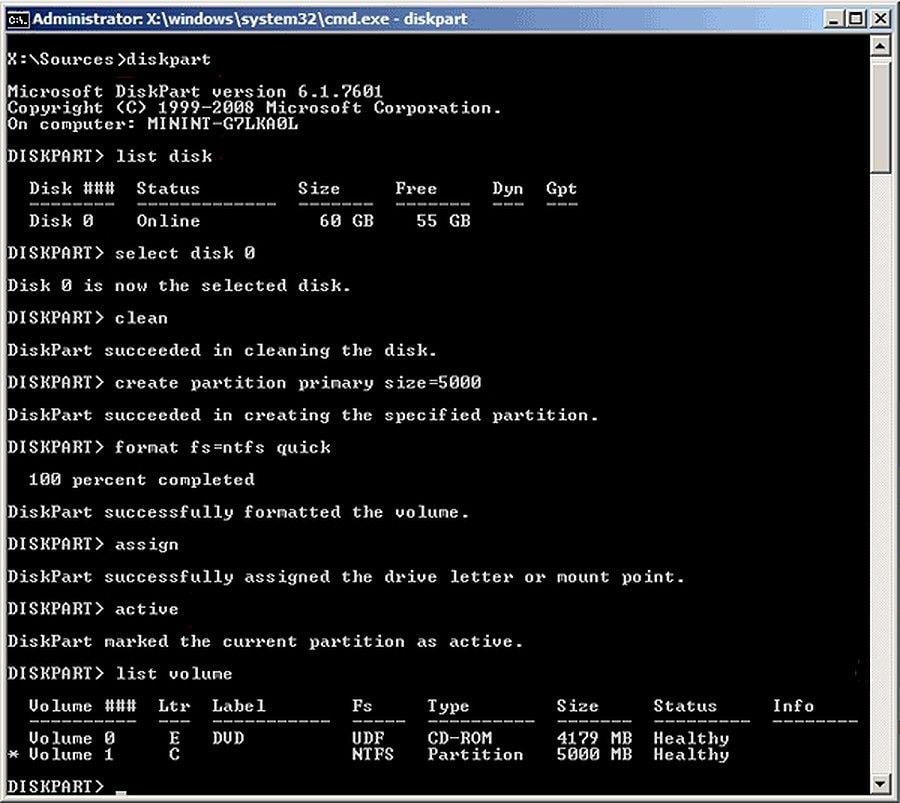Click the final DISKPART> prompt with the cursor
This screenshot has height=803, width=900.
point(67,786)
